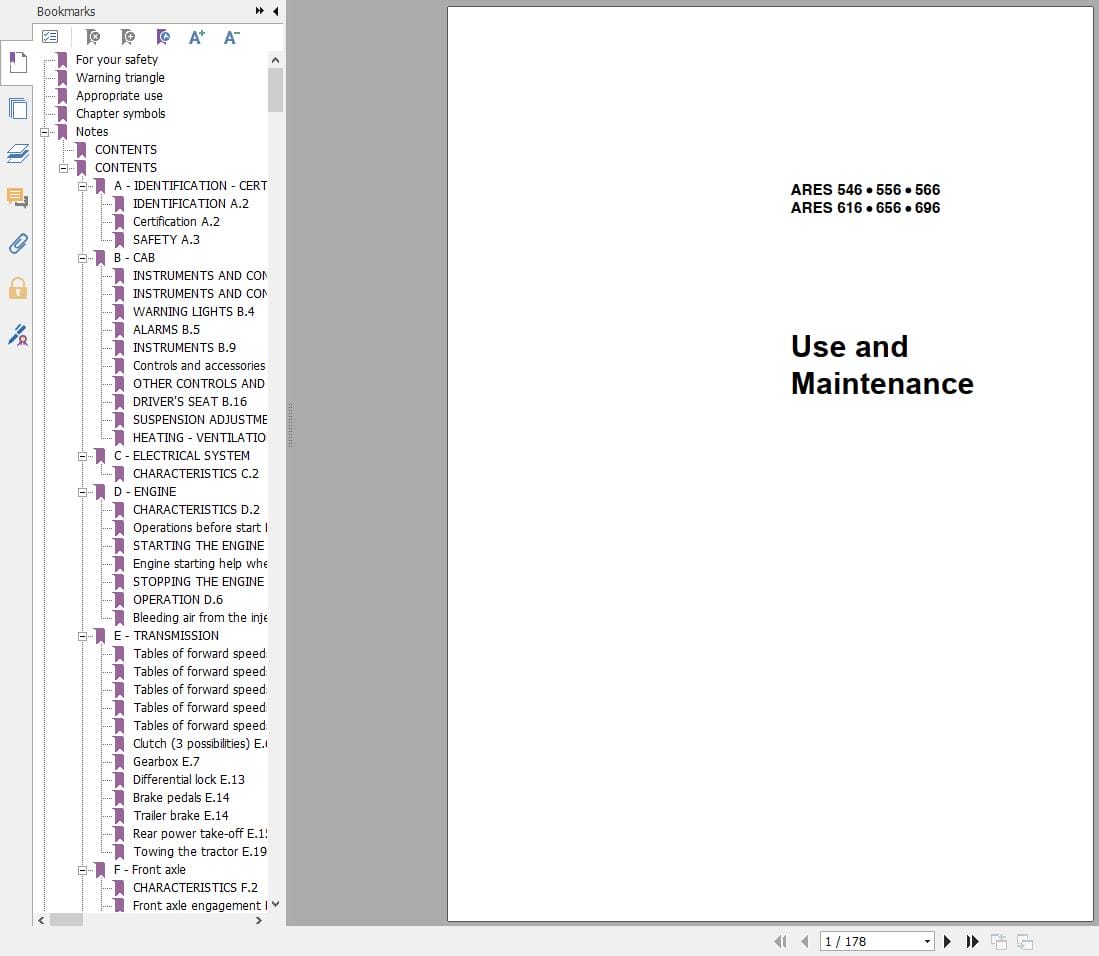The height and width of the screenshot is (956, 1099).
Task: Open the Attachments paperclip sidebar icon
Action: 18,243
